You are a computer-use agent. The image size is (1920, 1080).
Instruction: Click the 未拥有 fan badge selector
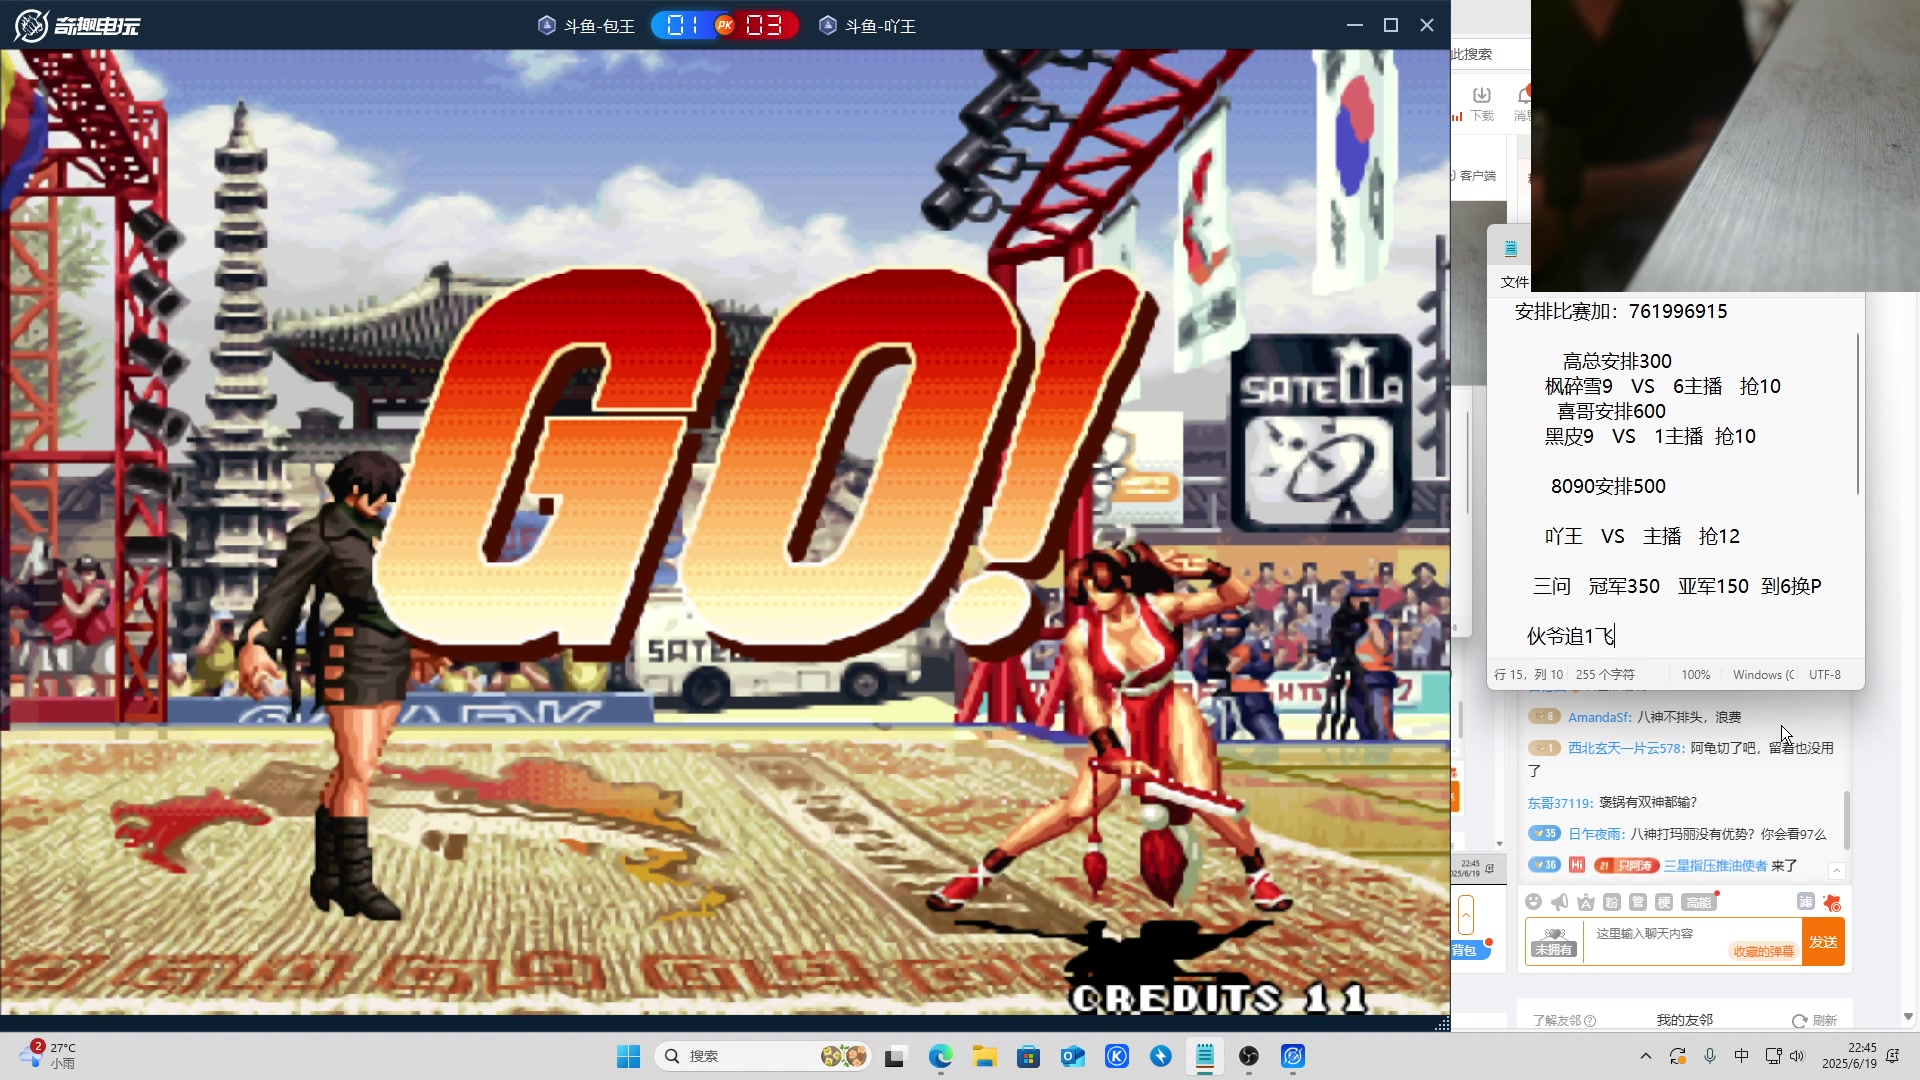(1554, 942)
